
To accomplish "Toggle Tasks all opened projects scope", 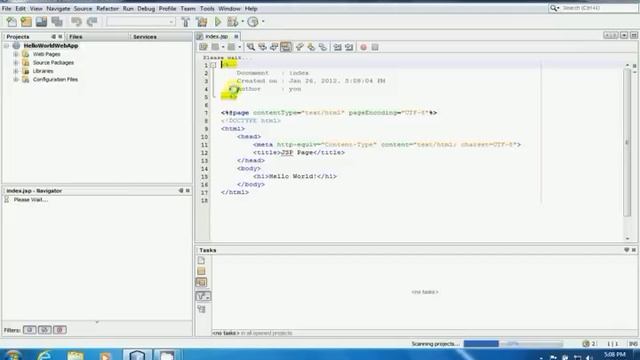I will pyautogui.click(x=201, y=282).
